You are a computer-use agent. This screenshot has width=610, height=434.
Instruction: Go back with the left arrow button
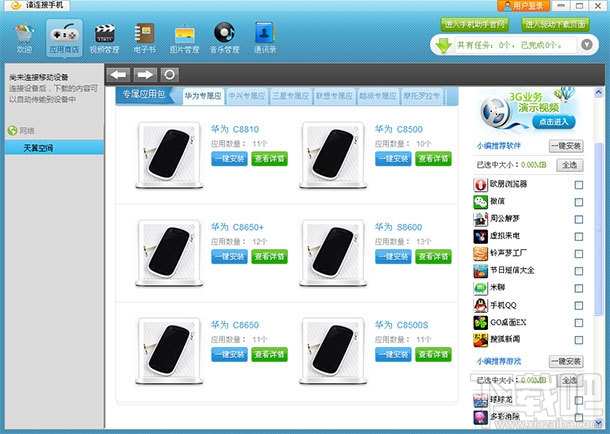pyautogui.click(x=119, y=74)
